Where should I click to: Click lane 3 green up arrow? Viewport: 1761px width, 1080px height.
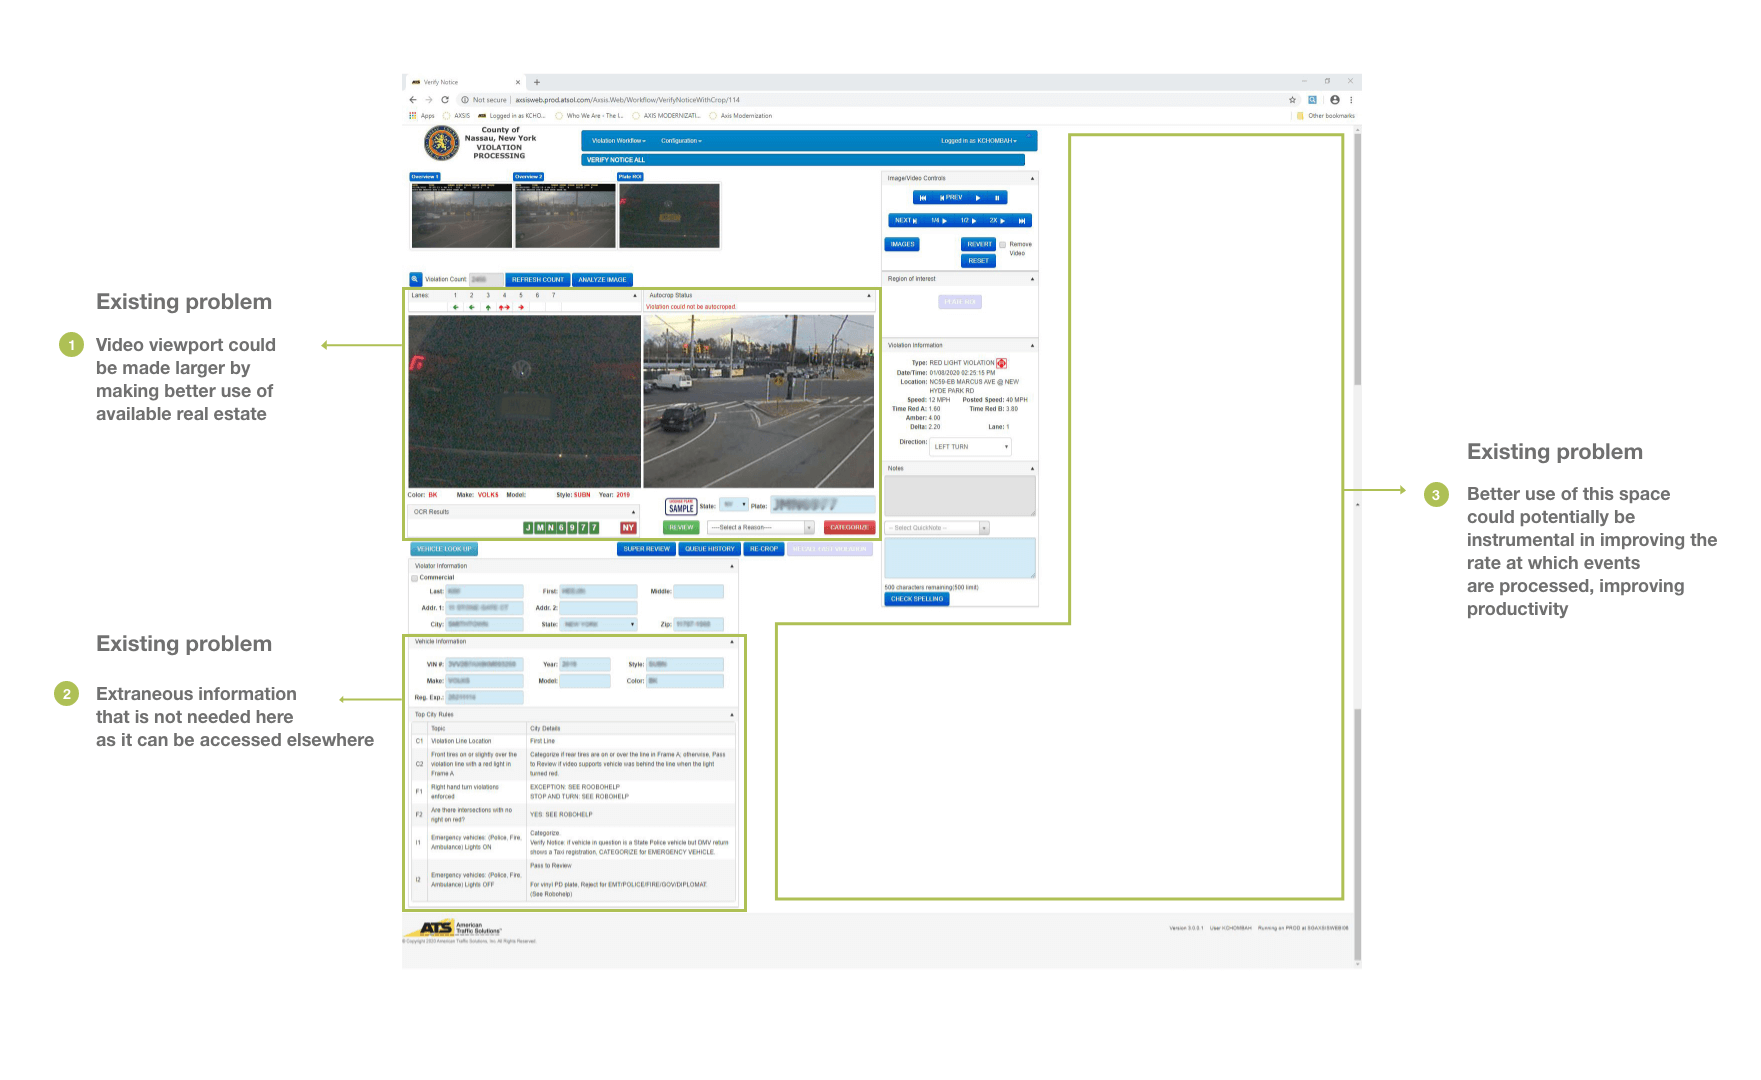pos(488,307)
